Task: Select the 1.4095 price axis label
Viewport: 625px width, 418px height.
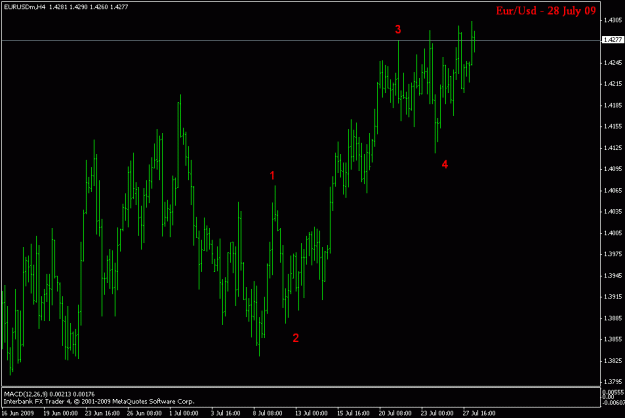Action: (x=613, y=169)
